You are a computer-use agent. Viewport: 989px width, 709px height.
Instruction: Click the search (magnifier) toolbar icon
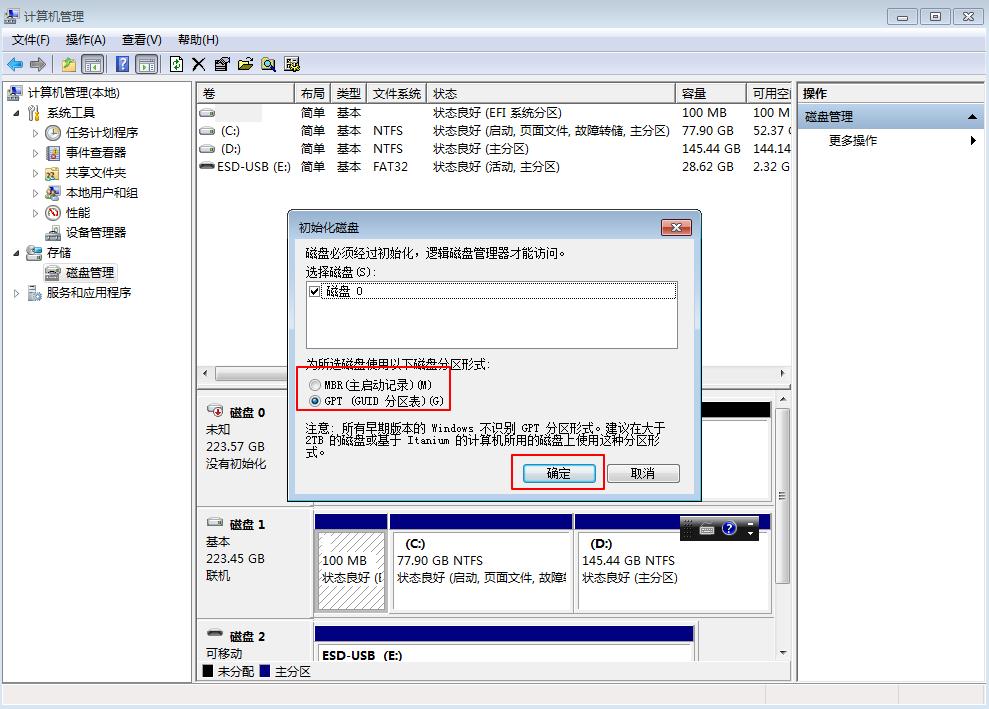pos(267,64)
